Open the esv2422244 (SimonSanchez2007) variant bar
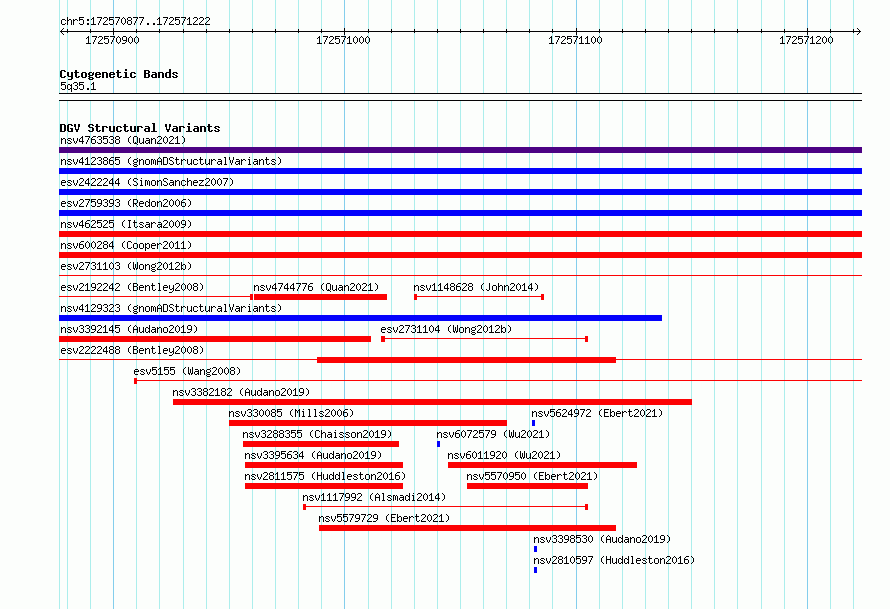 [x=460, y=192]
